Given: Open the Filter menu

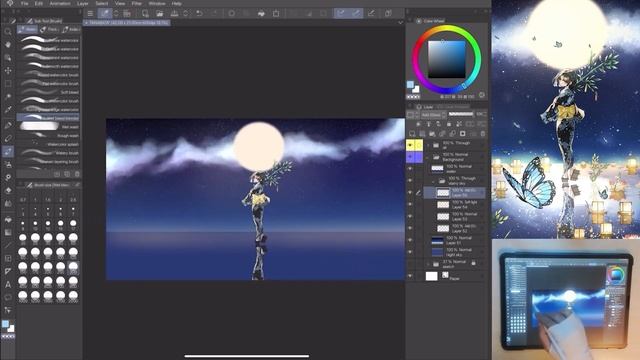Looking at the screenshot, I should coord(136,3).
